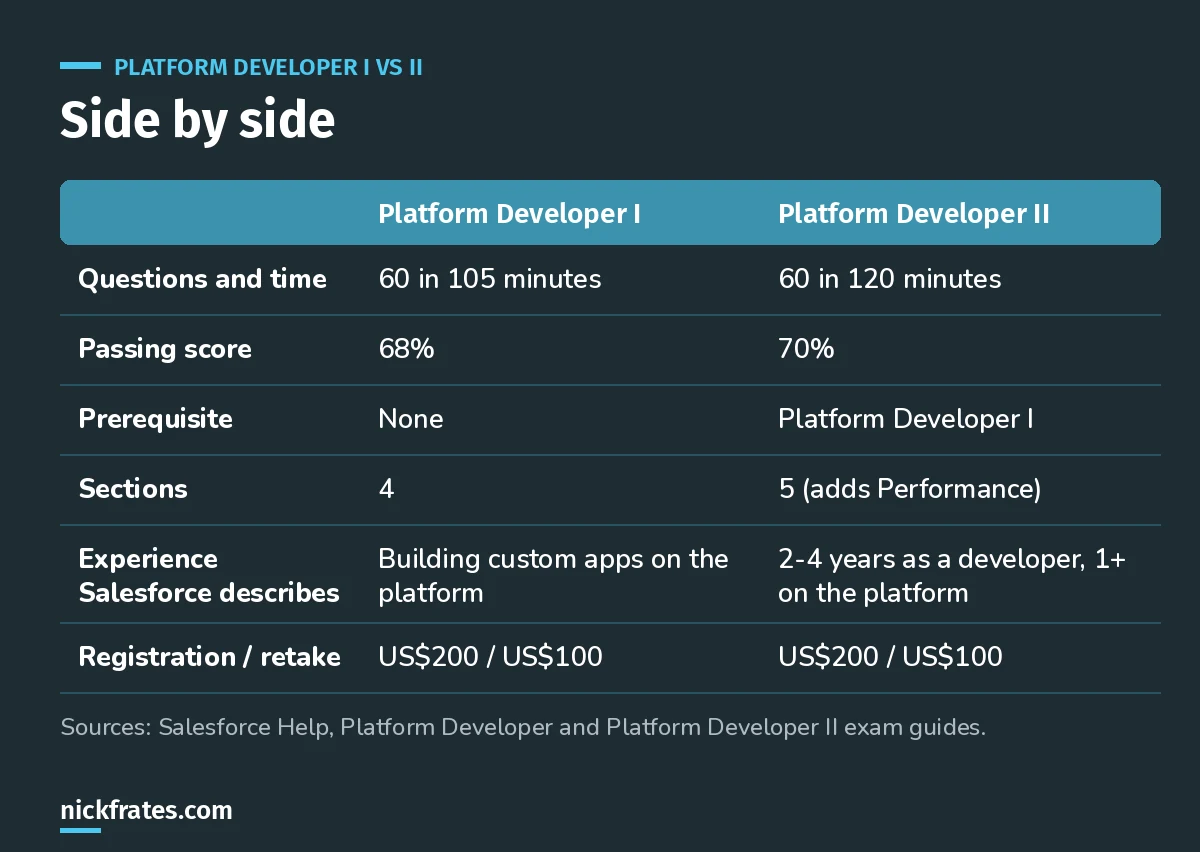The width and height of the screenshot is (1200, 852).
Task: Click the 'Platform Developer I' prerequisite cell
Action: [906, 418]
